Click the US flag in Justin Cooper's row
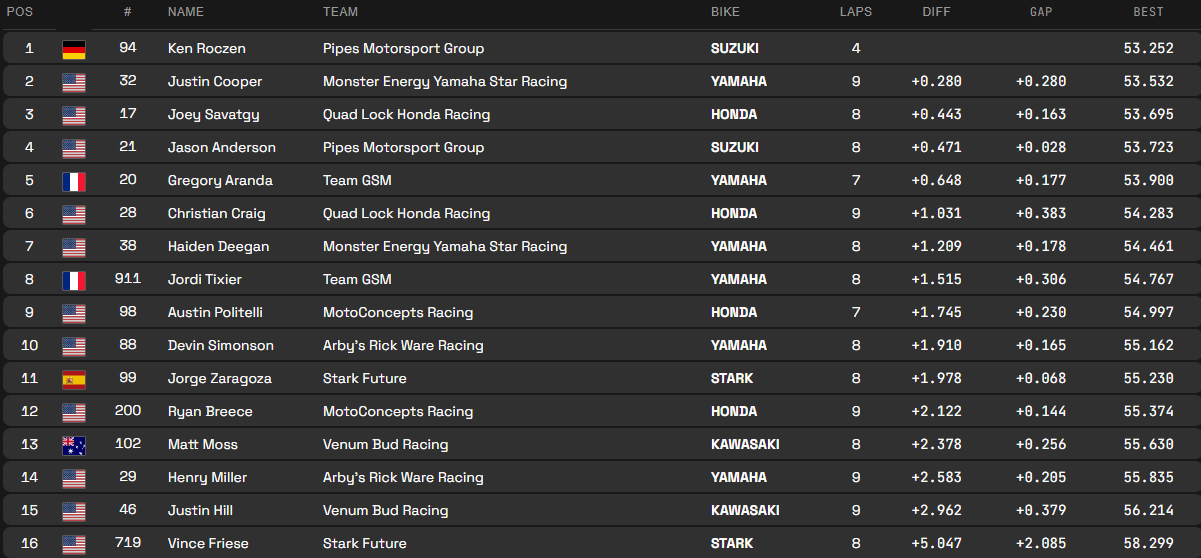The image size is (1201, 558). click(x=74, y=82)
